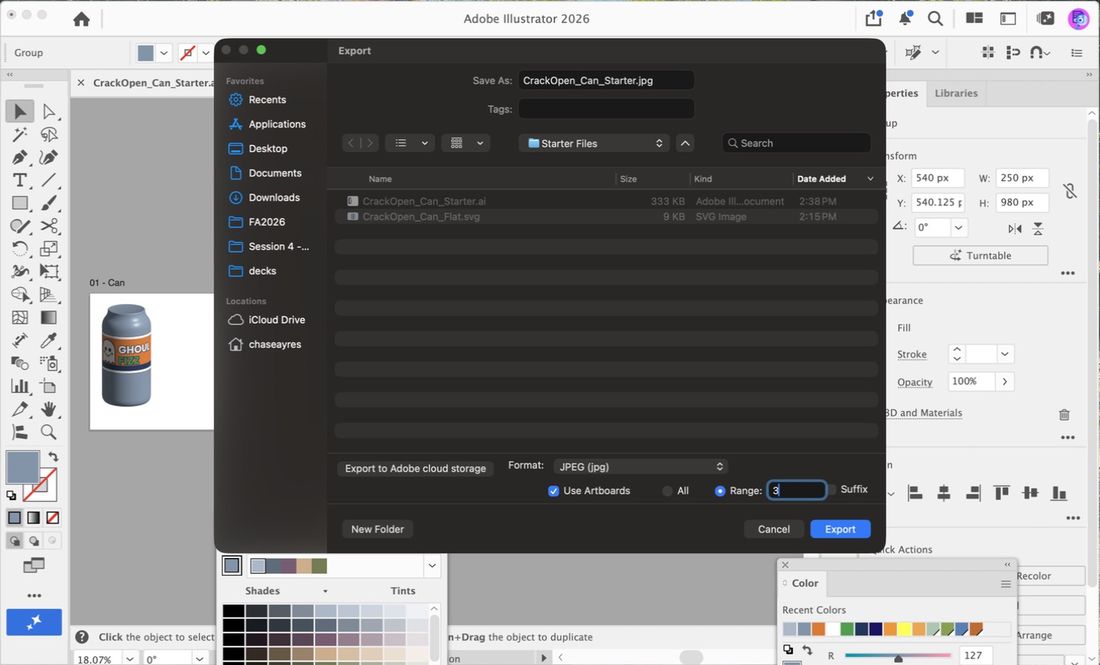Select the Zoom tool magnifier
Viewport: 1100px width, 665px height.
tap(48, 432)
